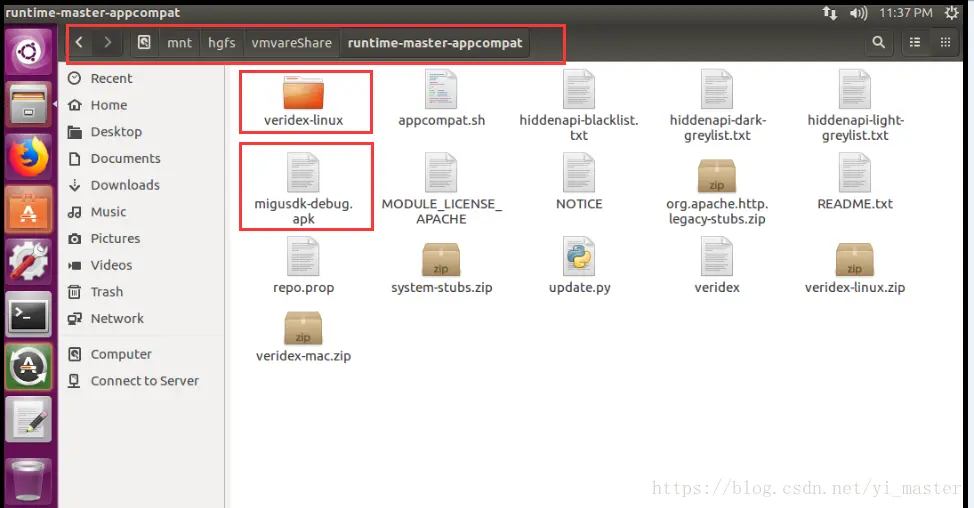Image resolution: width=974 pixels, height=508 pixels.
Task: Open the Ubuntu dash from launcher
Action: pos(28,52)
